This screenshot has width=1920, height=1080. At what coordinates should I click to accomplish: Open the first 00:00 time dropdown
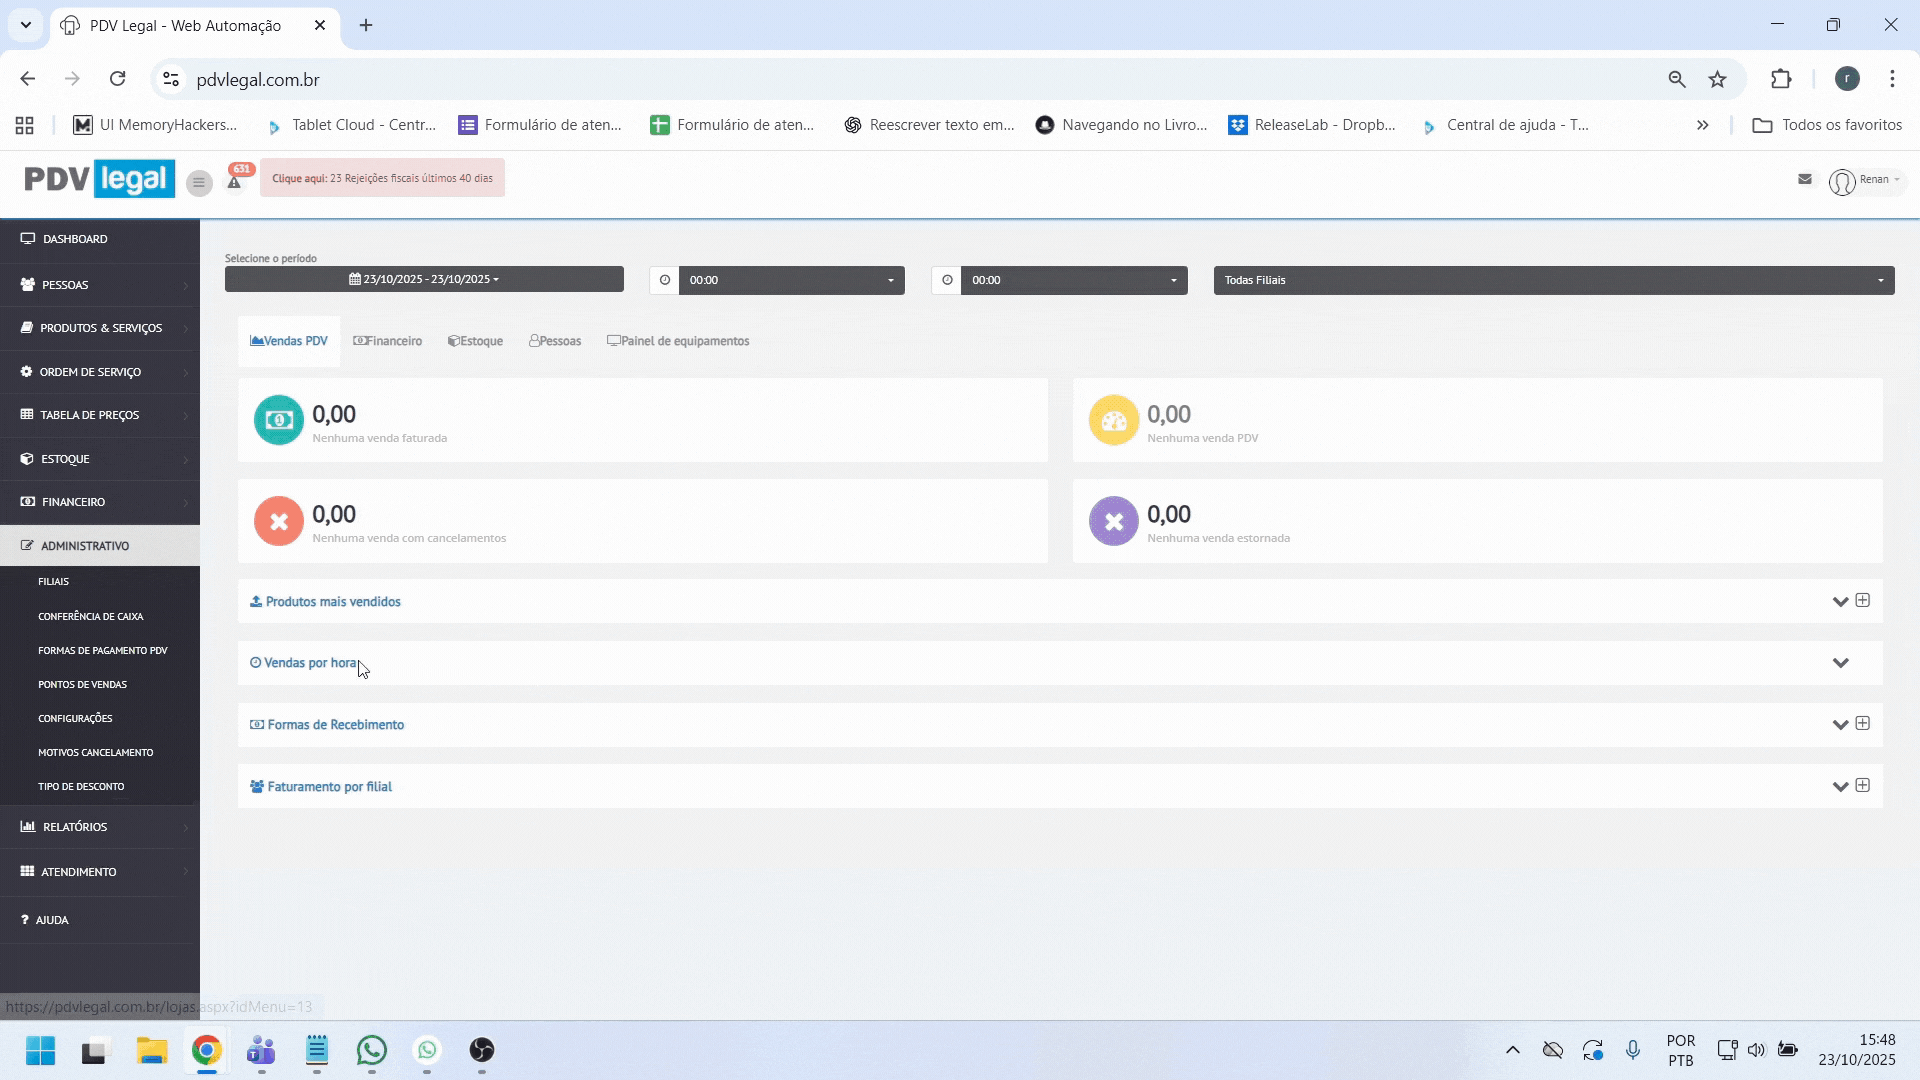(791, 280)
